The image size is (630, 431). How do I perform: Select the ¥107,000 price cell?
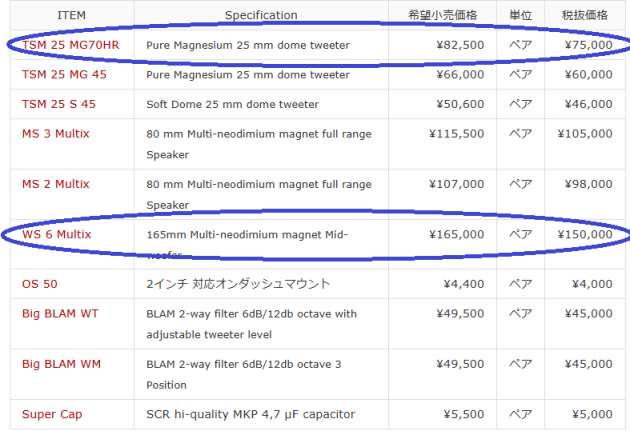[x=457, y=184]
